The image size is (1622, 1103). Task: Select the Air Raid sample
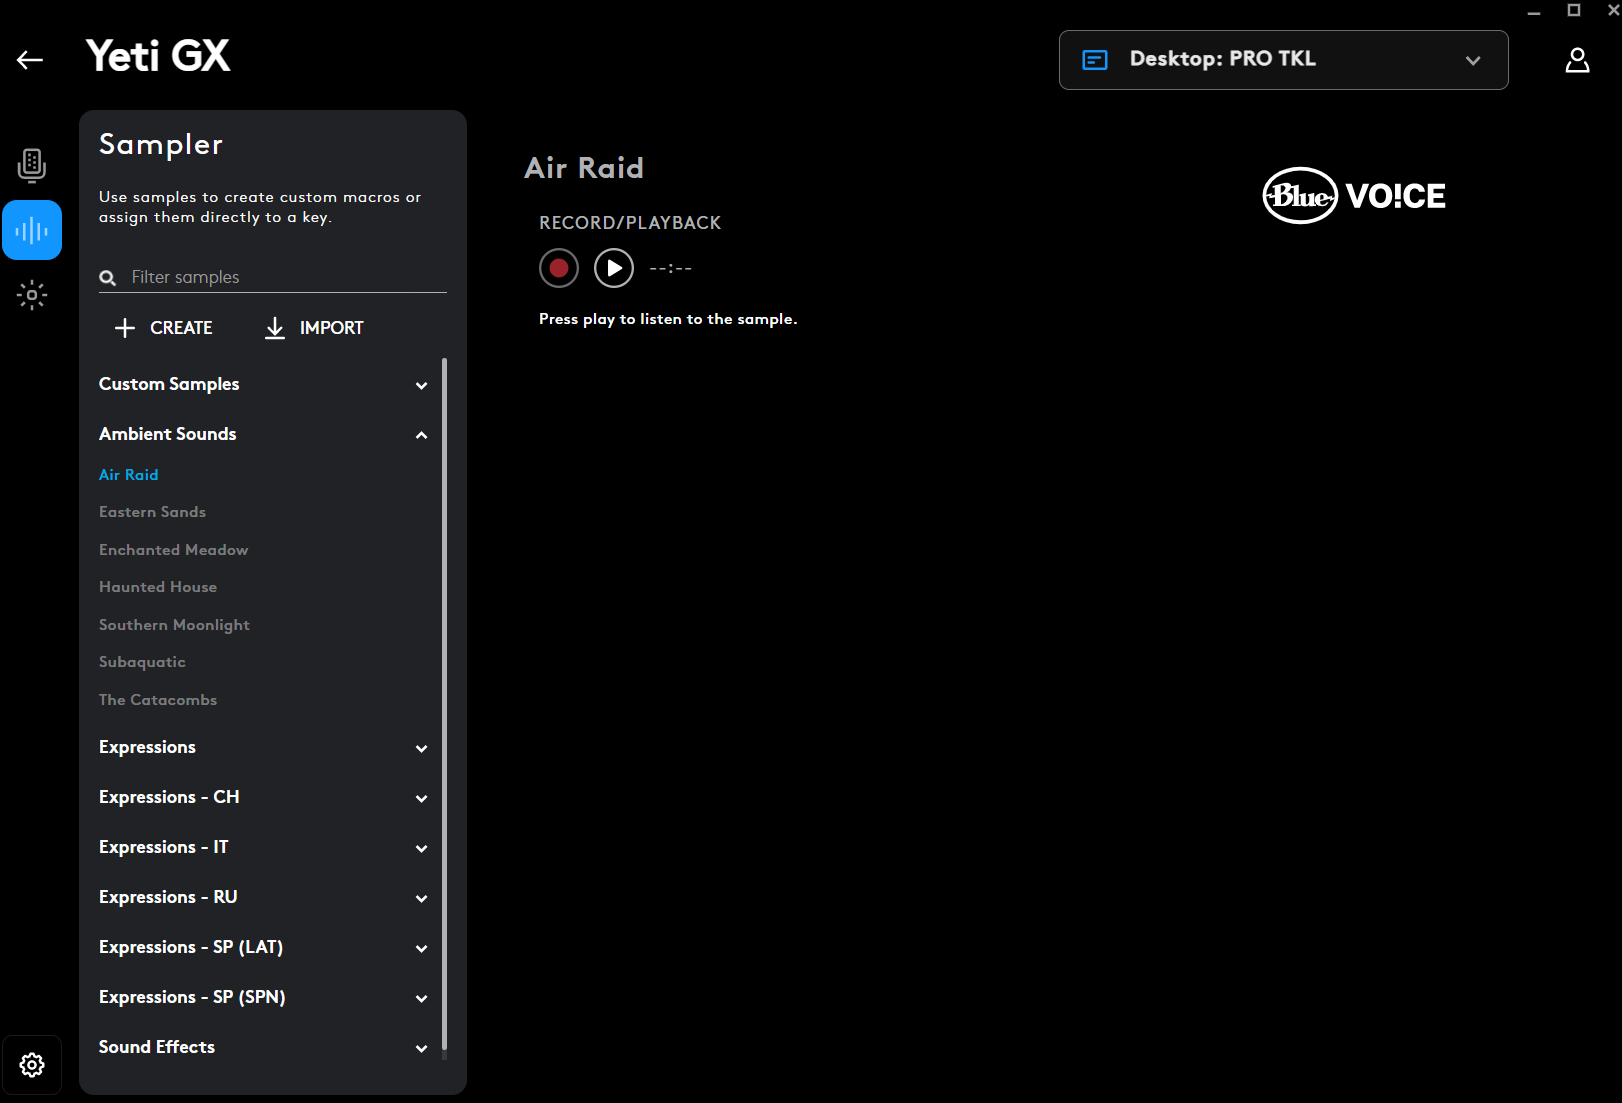[x=129, y=475]
